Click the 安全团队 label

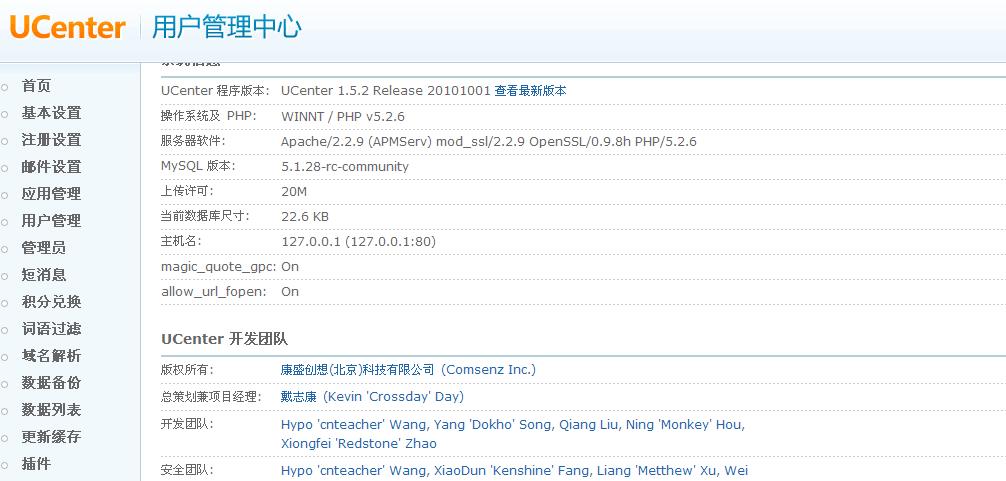coord(187,470)
